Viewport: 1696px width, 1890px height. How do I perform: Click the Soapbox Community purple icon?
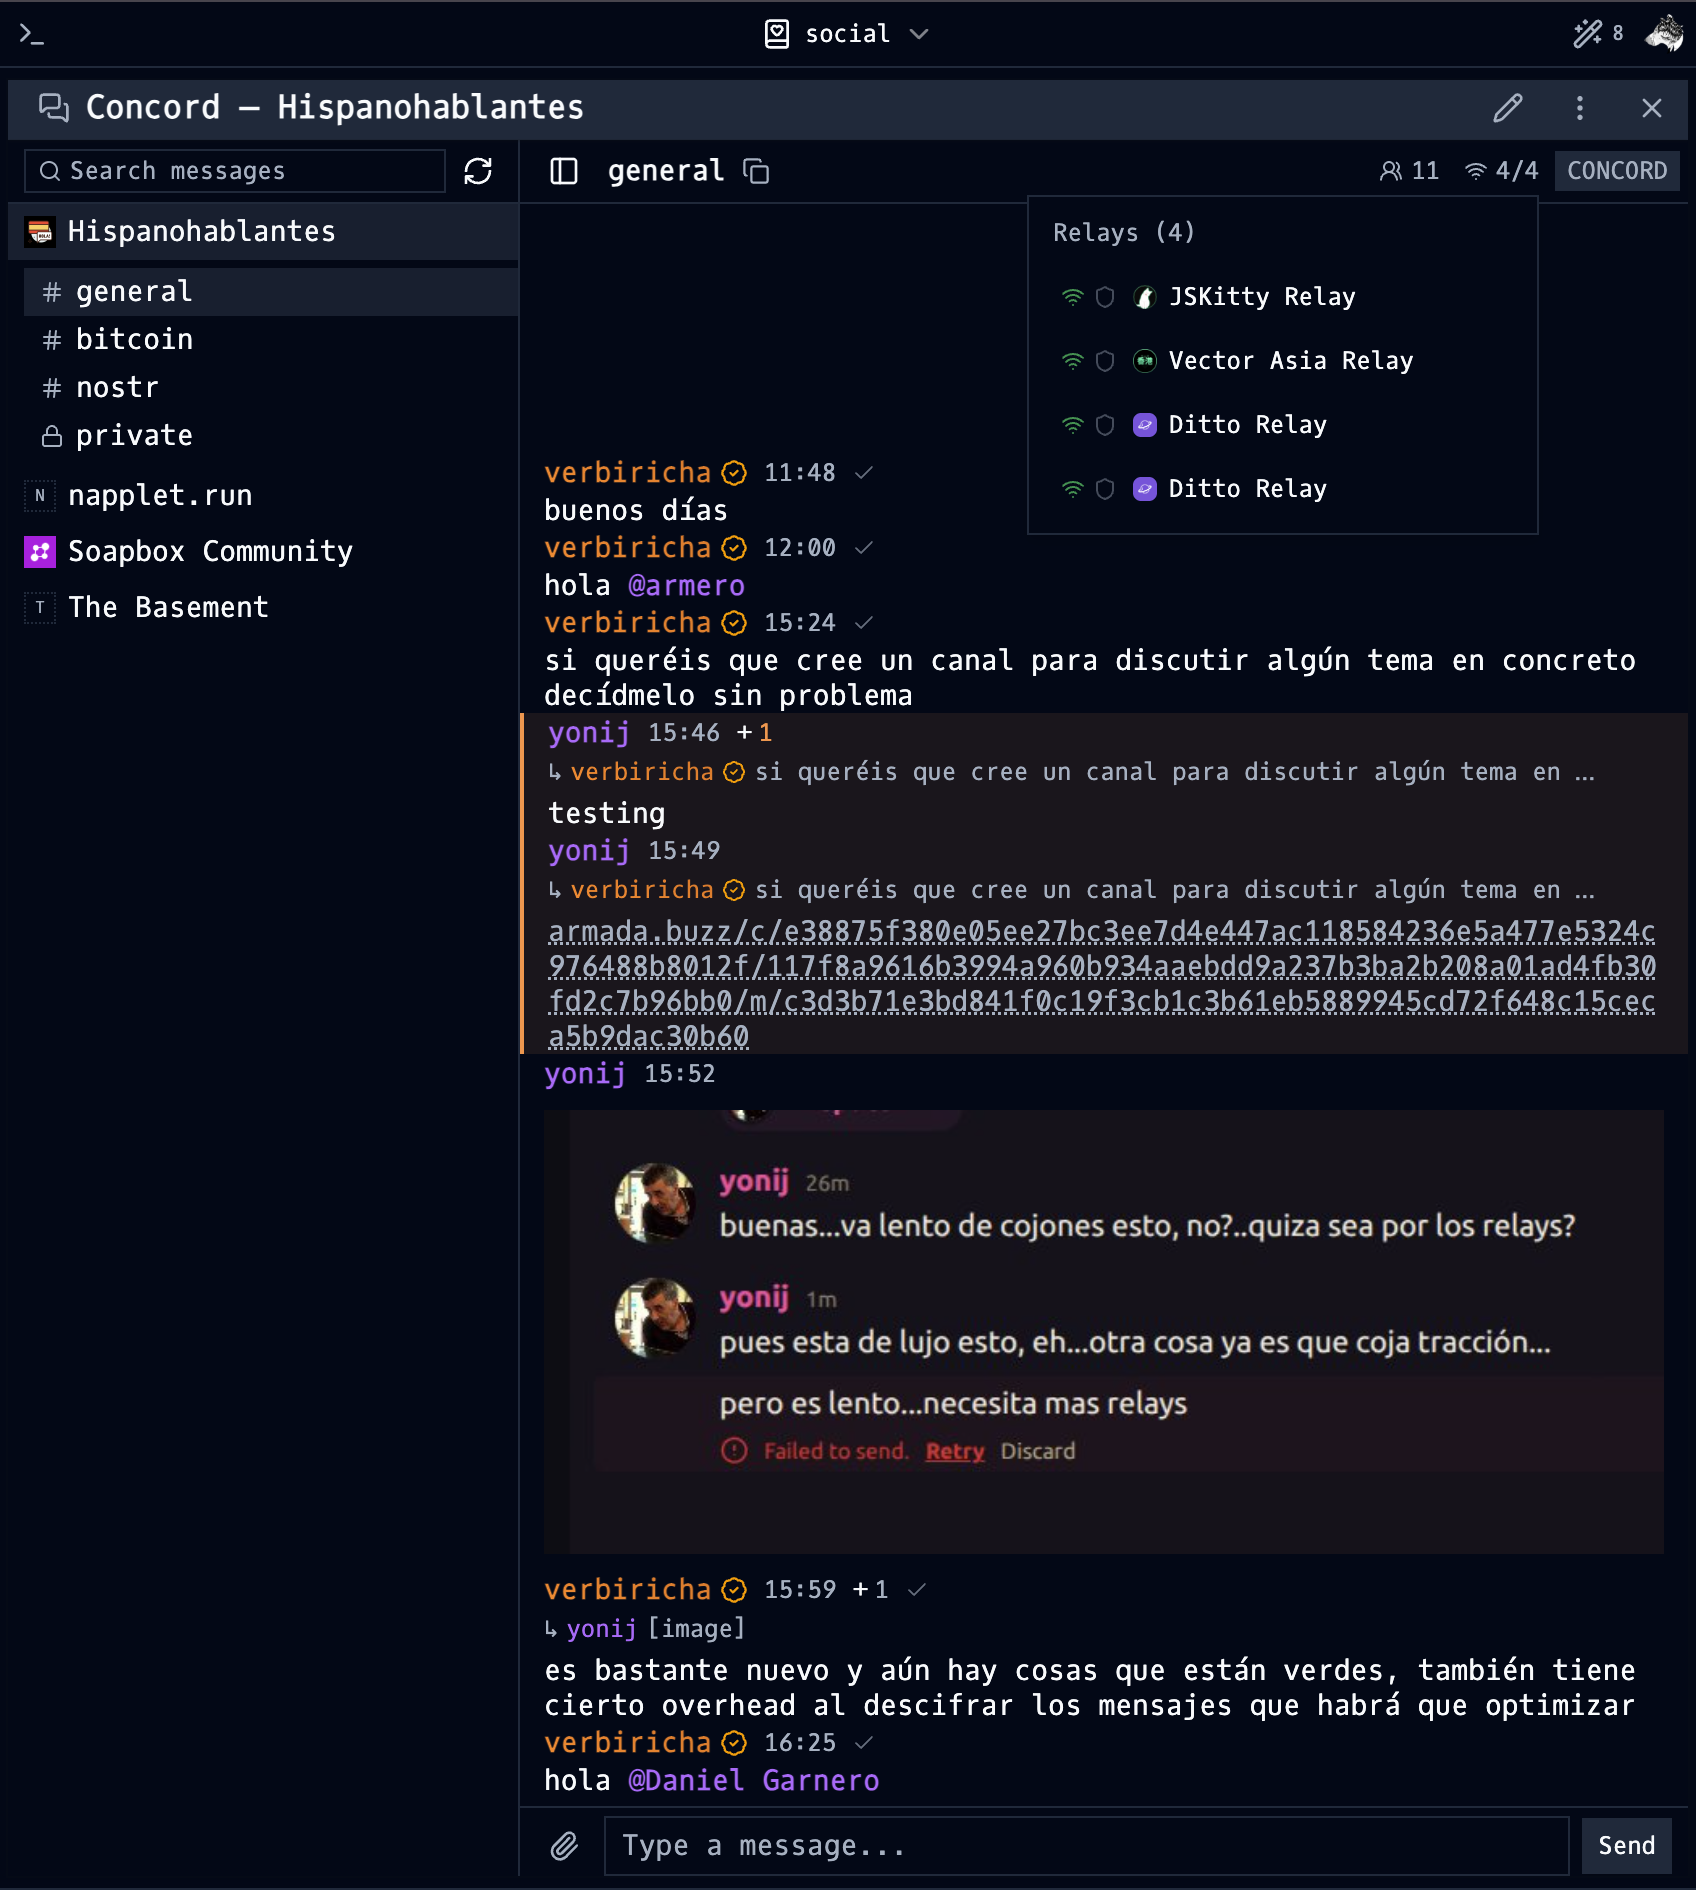[40, 552]
